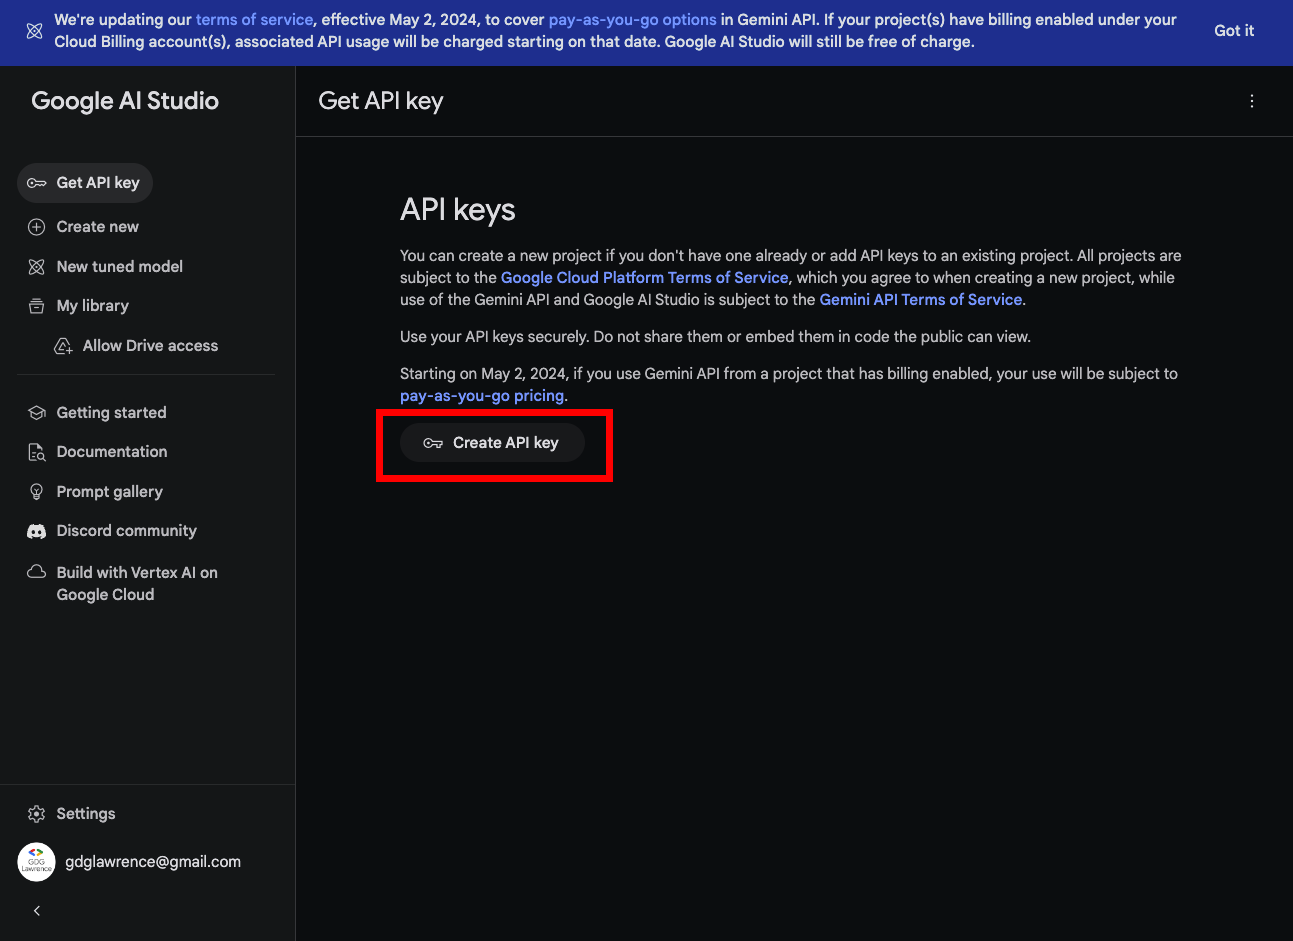Click the Discord community icon
This screenshot has height=941, width=1293.
tap(37, 531)
